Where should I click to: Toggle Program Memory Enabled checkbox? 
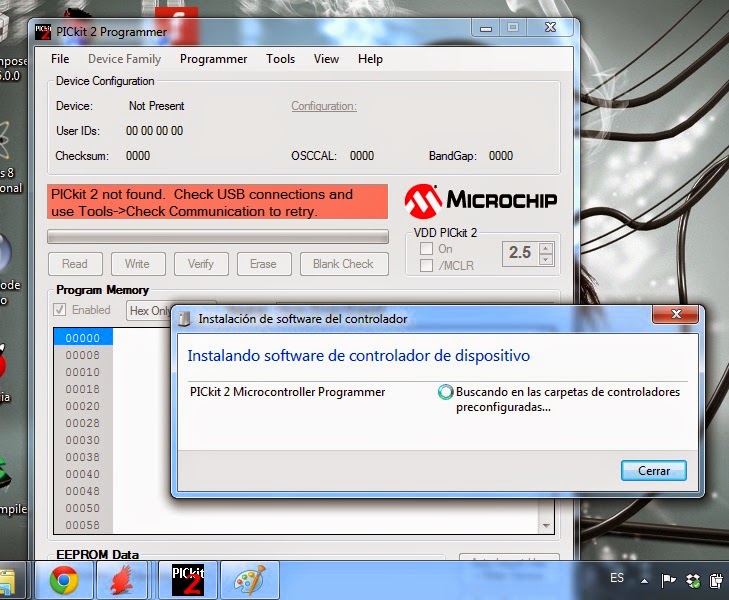pos(60,310)
